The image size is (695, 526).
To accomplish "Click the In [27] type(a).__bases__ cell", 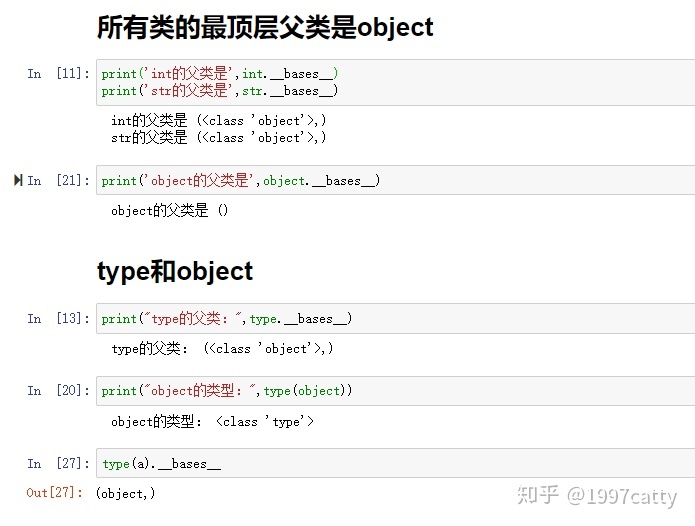I will (x=395, y=463).
